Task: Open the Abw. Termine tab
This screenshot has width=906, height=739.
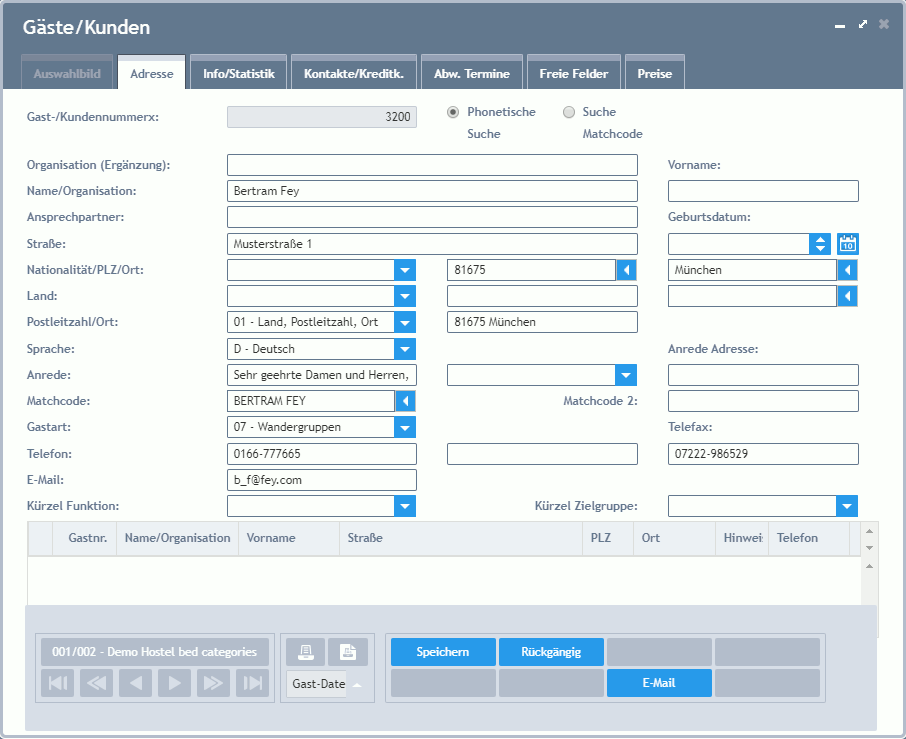Action: pyautogui.click(x=472, y=72)
